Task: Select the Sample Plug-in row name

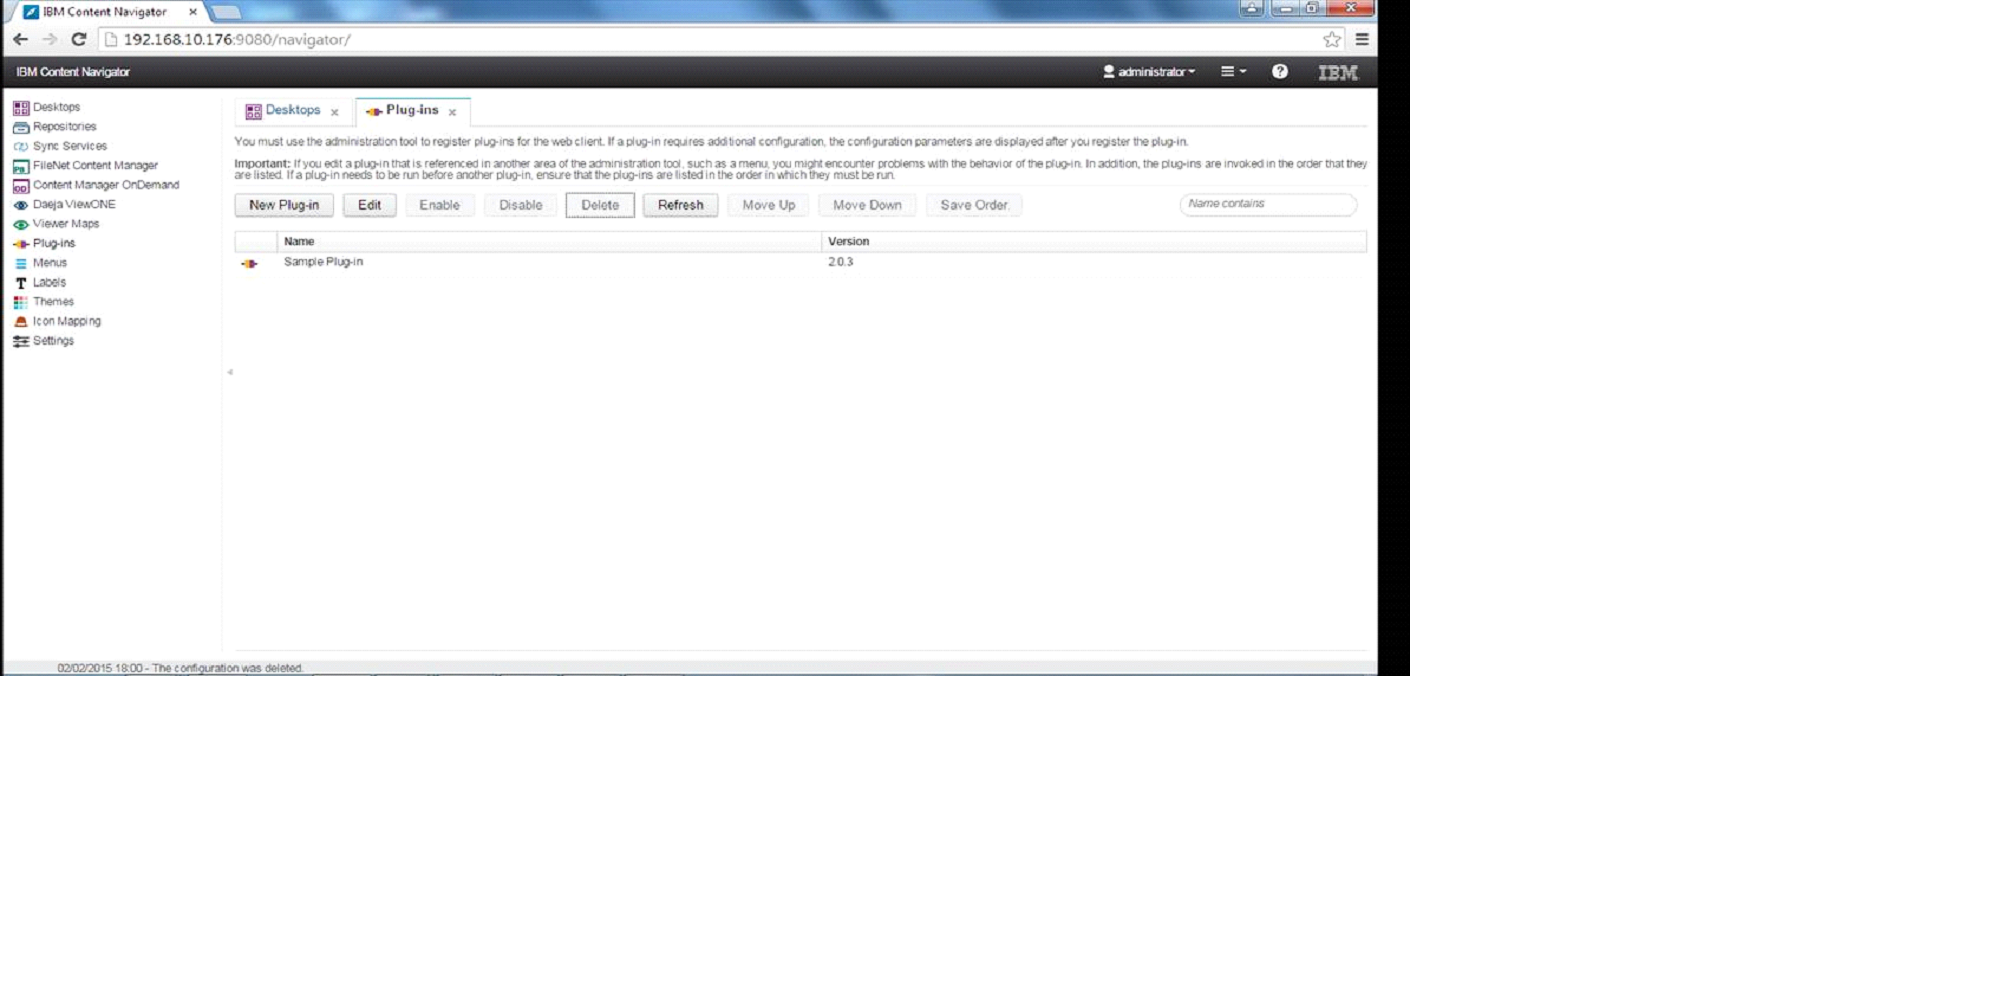Action: click(323, 262)
